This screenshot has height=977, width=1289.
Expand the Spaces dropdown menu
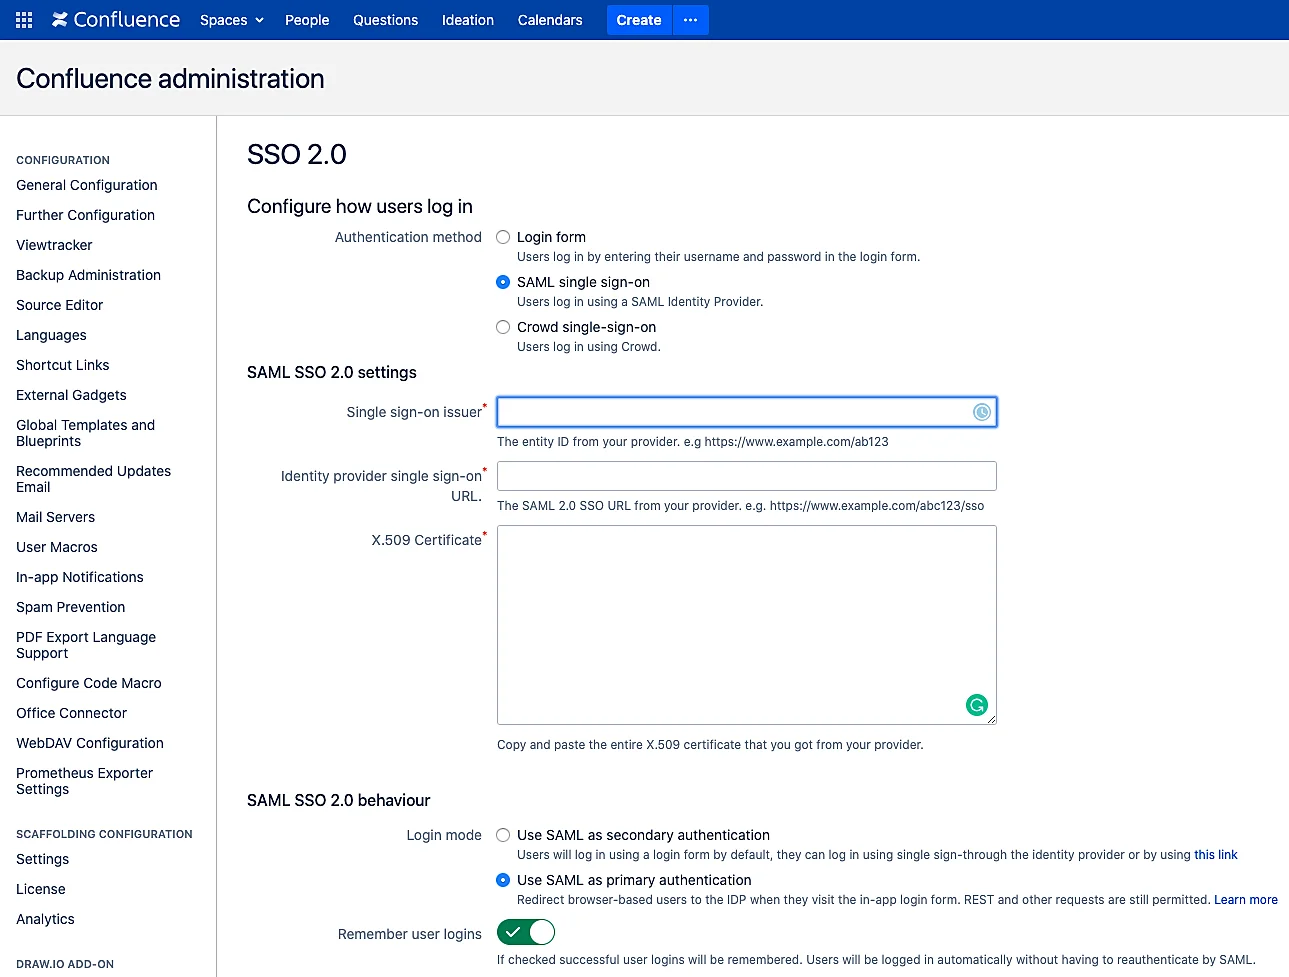(232, 20)
